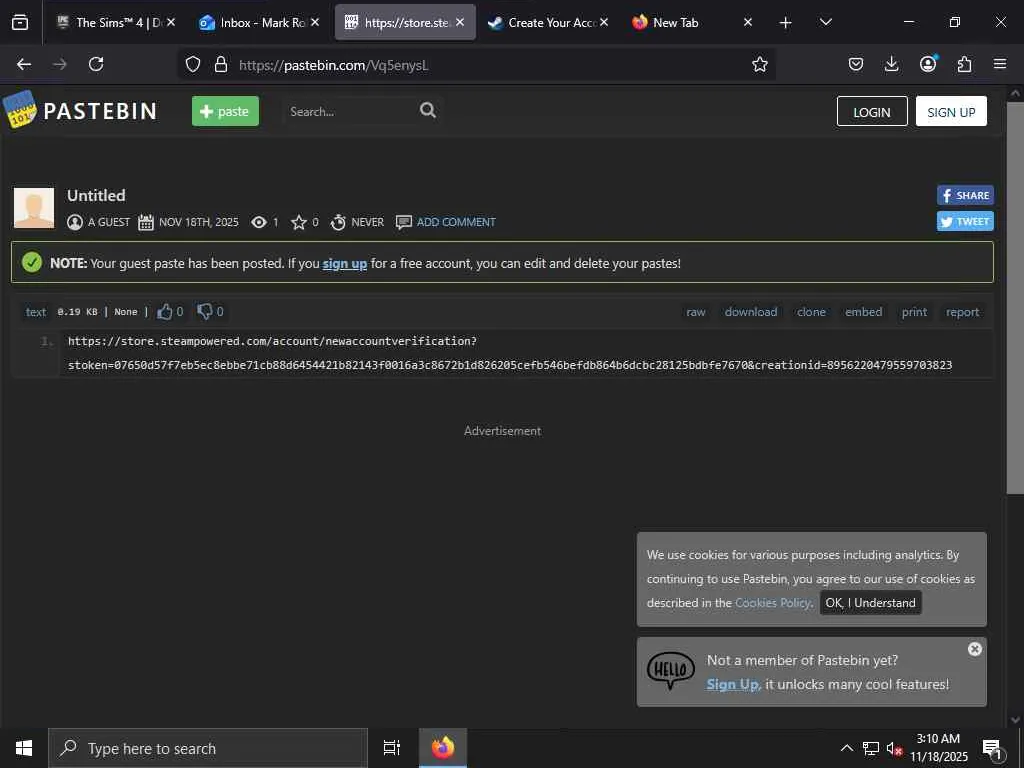Click the Firefox taskbar icon

click(x=443, y=748)
